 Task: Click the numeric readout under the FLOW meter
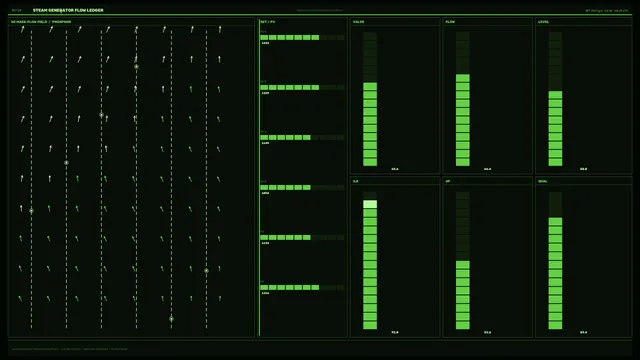click(487, 169)
